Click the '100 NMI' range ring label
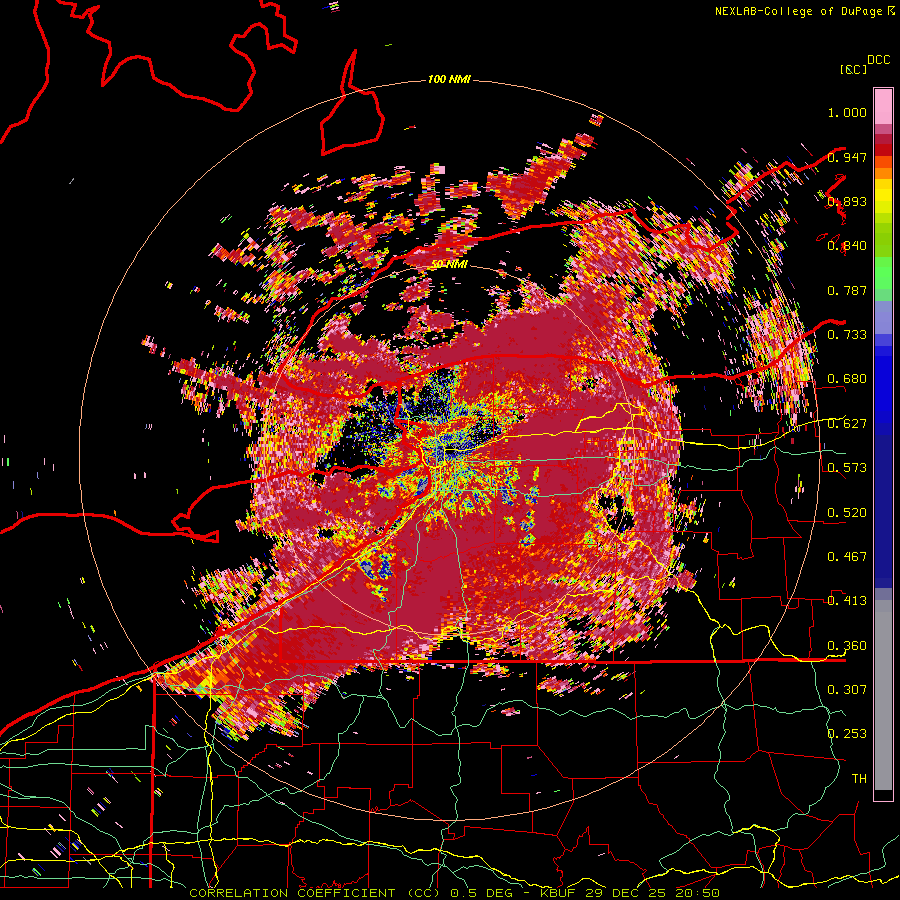The height and width of the screenshot is (900, 900). click(x=449, y=79)
